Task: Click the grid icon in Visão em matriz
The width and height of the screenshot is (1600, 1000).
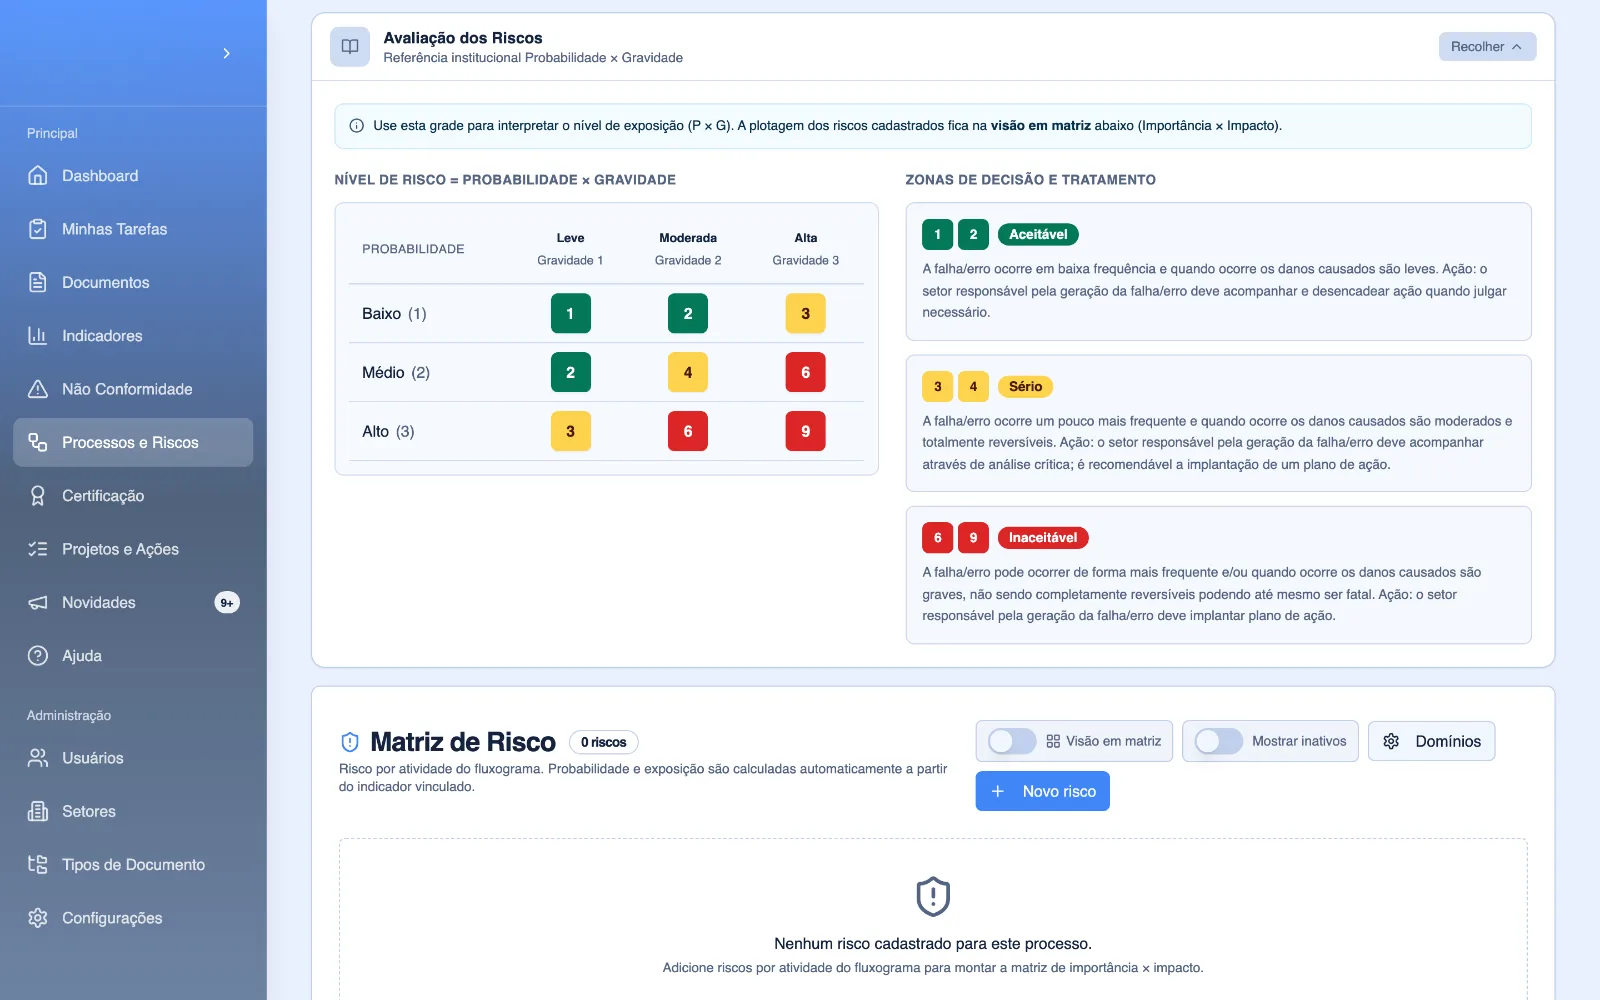Action: click(x=1053, y=741)
